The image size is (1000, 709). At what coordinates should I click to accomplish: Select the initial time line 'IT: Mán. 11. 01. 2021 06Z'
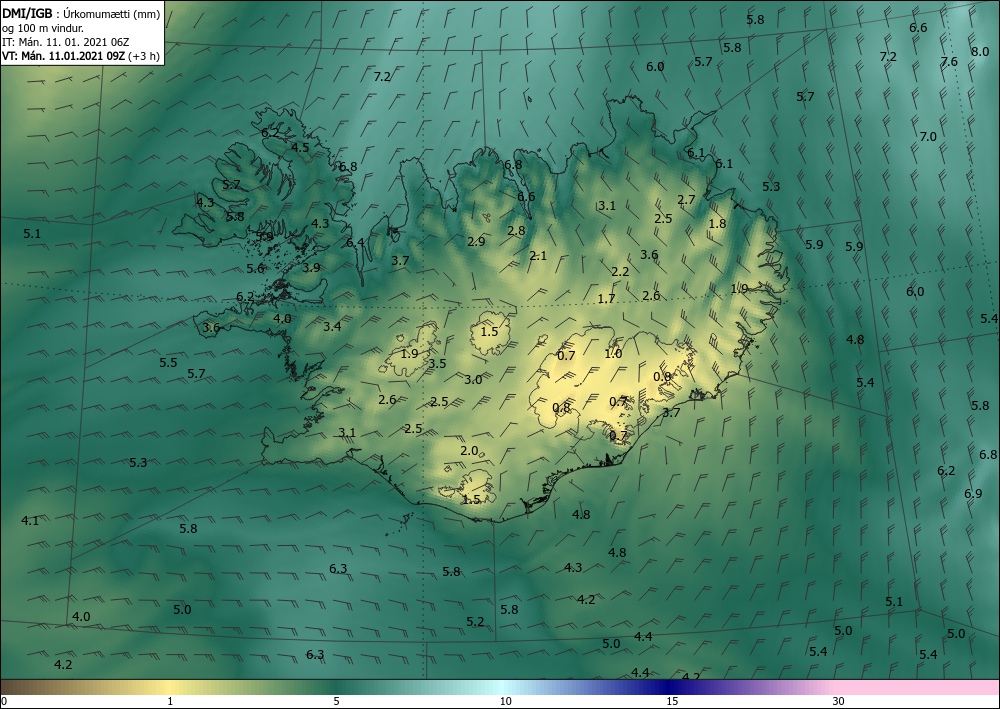[x=66, y=42]
